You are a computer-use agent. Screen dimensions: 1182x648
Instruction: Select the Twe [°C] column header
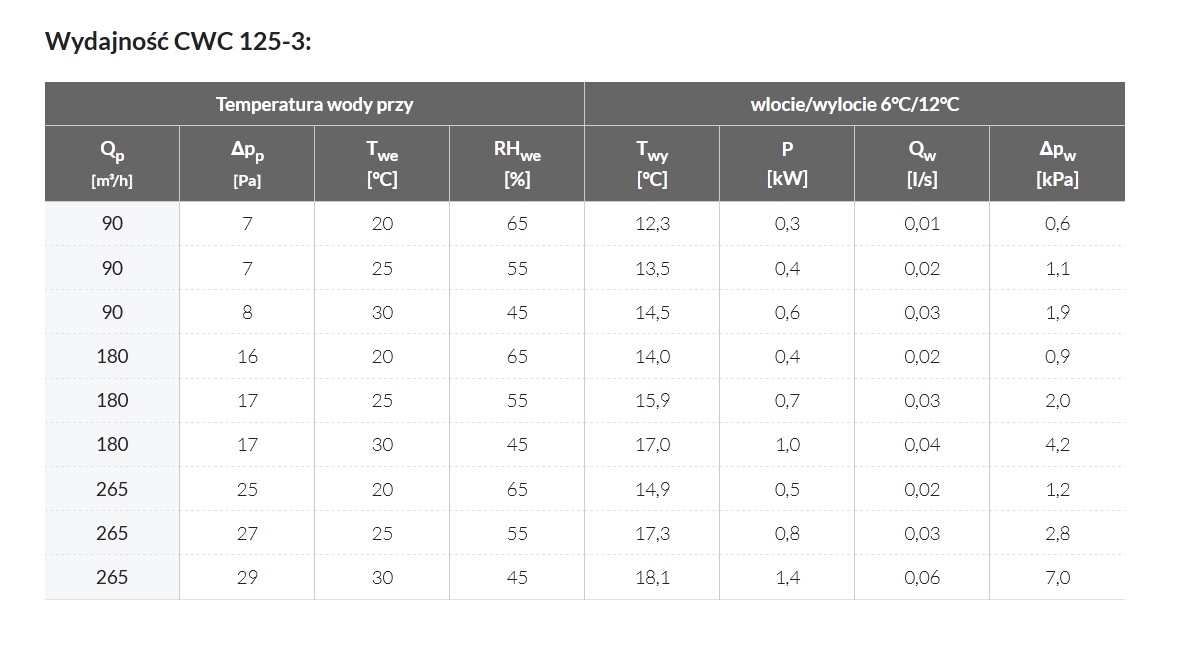click(x=382, y=163)
